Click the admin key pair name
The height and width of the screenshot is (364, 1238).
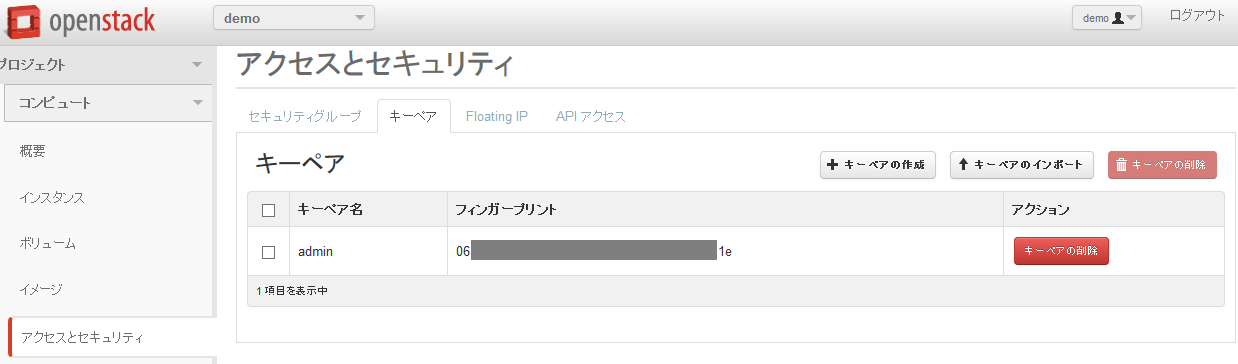coord(315,252)
